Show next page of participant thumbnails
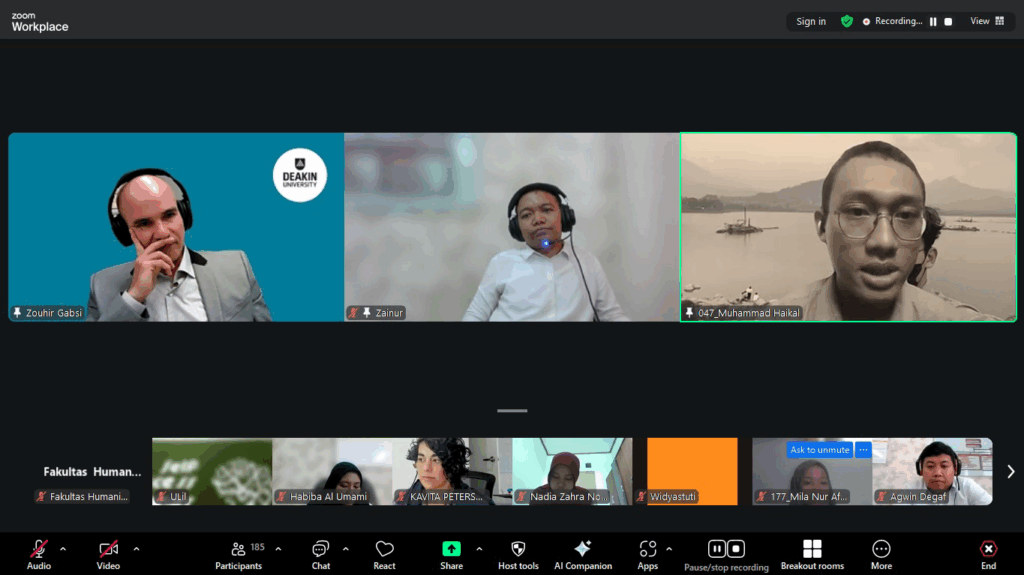 pos(1010,471)
